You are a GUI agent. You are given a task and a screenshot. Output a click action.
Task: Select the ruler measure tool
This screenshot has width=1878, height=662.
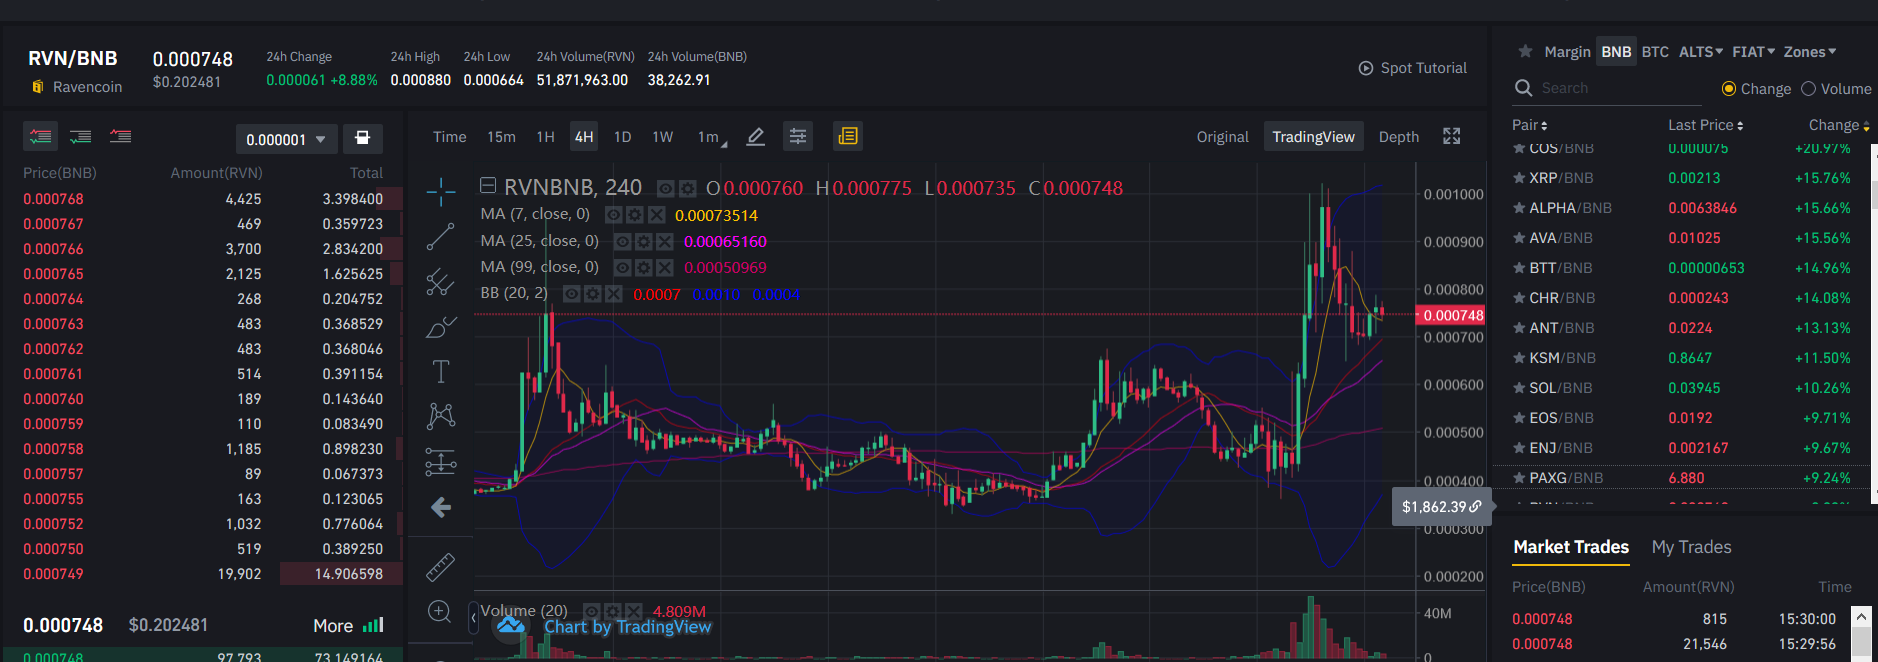pyautogui.click(x=440, y=567)
